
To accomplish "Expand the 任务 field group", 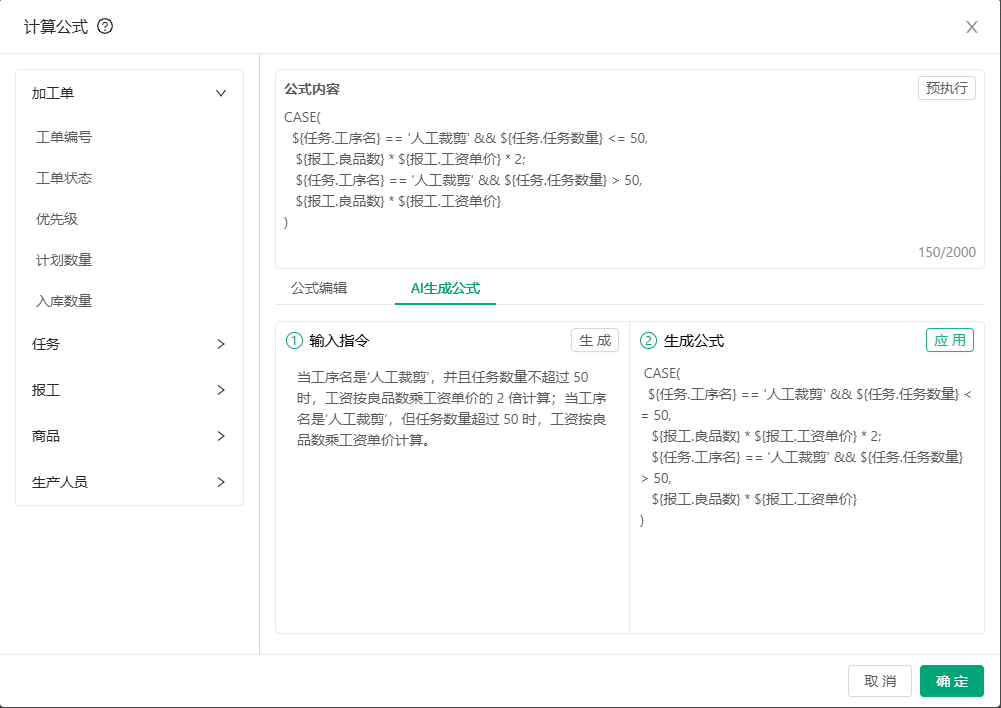I will point(221,344).
